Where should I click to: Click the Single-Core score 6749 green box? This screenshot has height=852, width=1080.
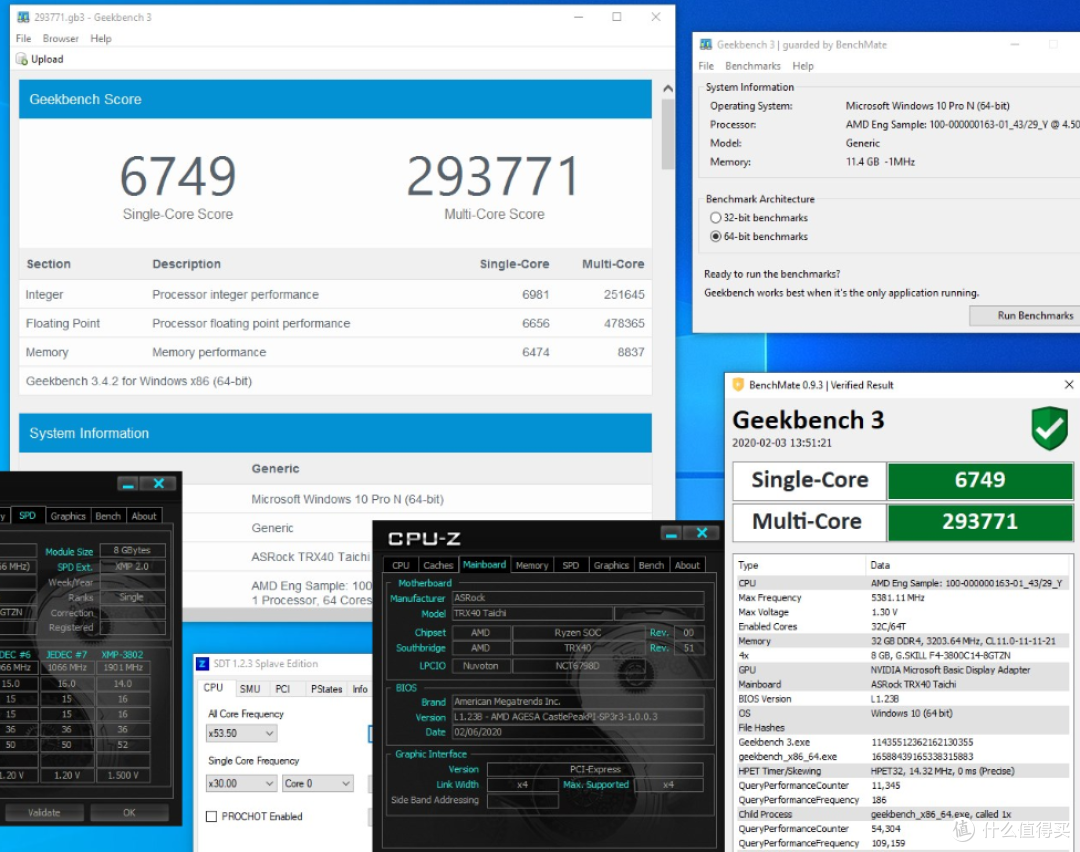980,480
